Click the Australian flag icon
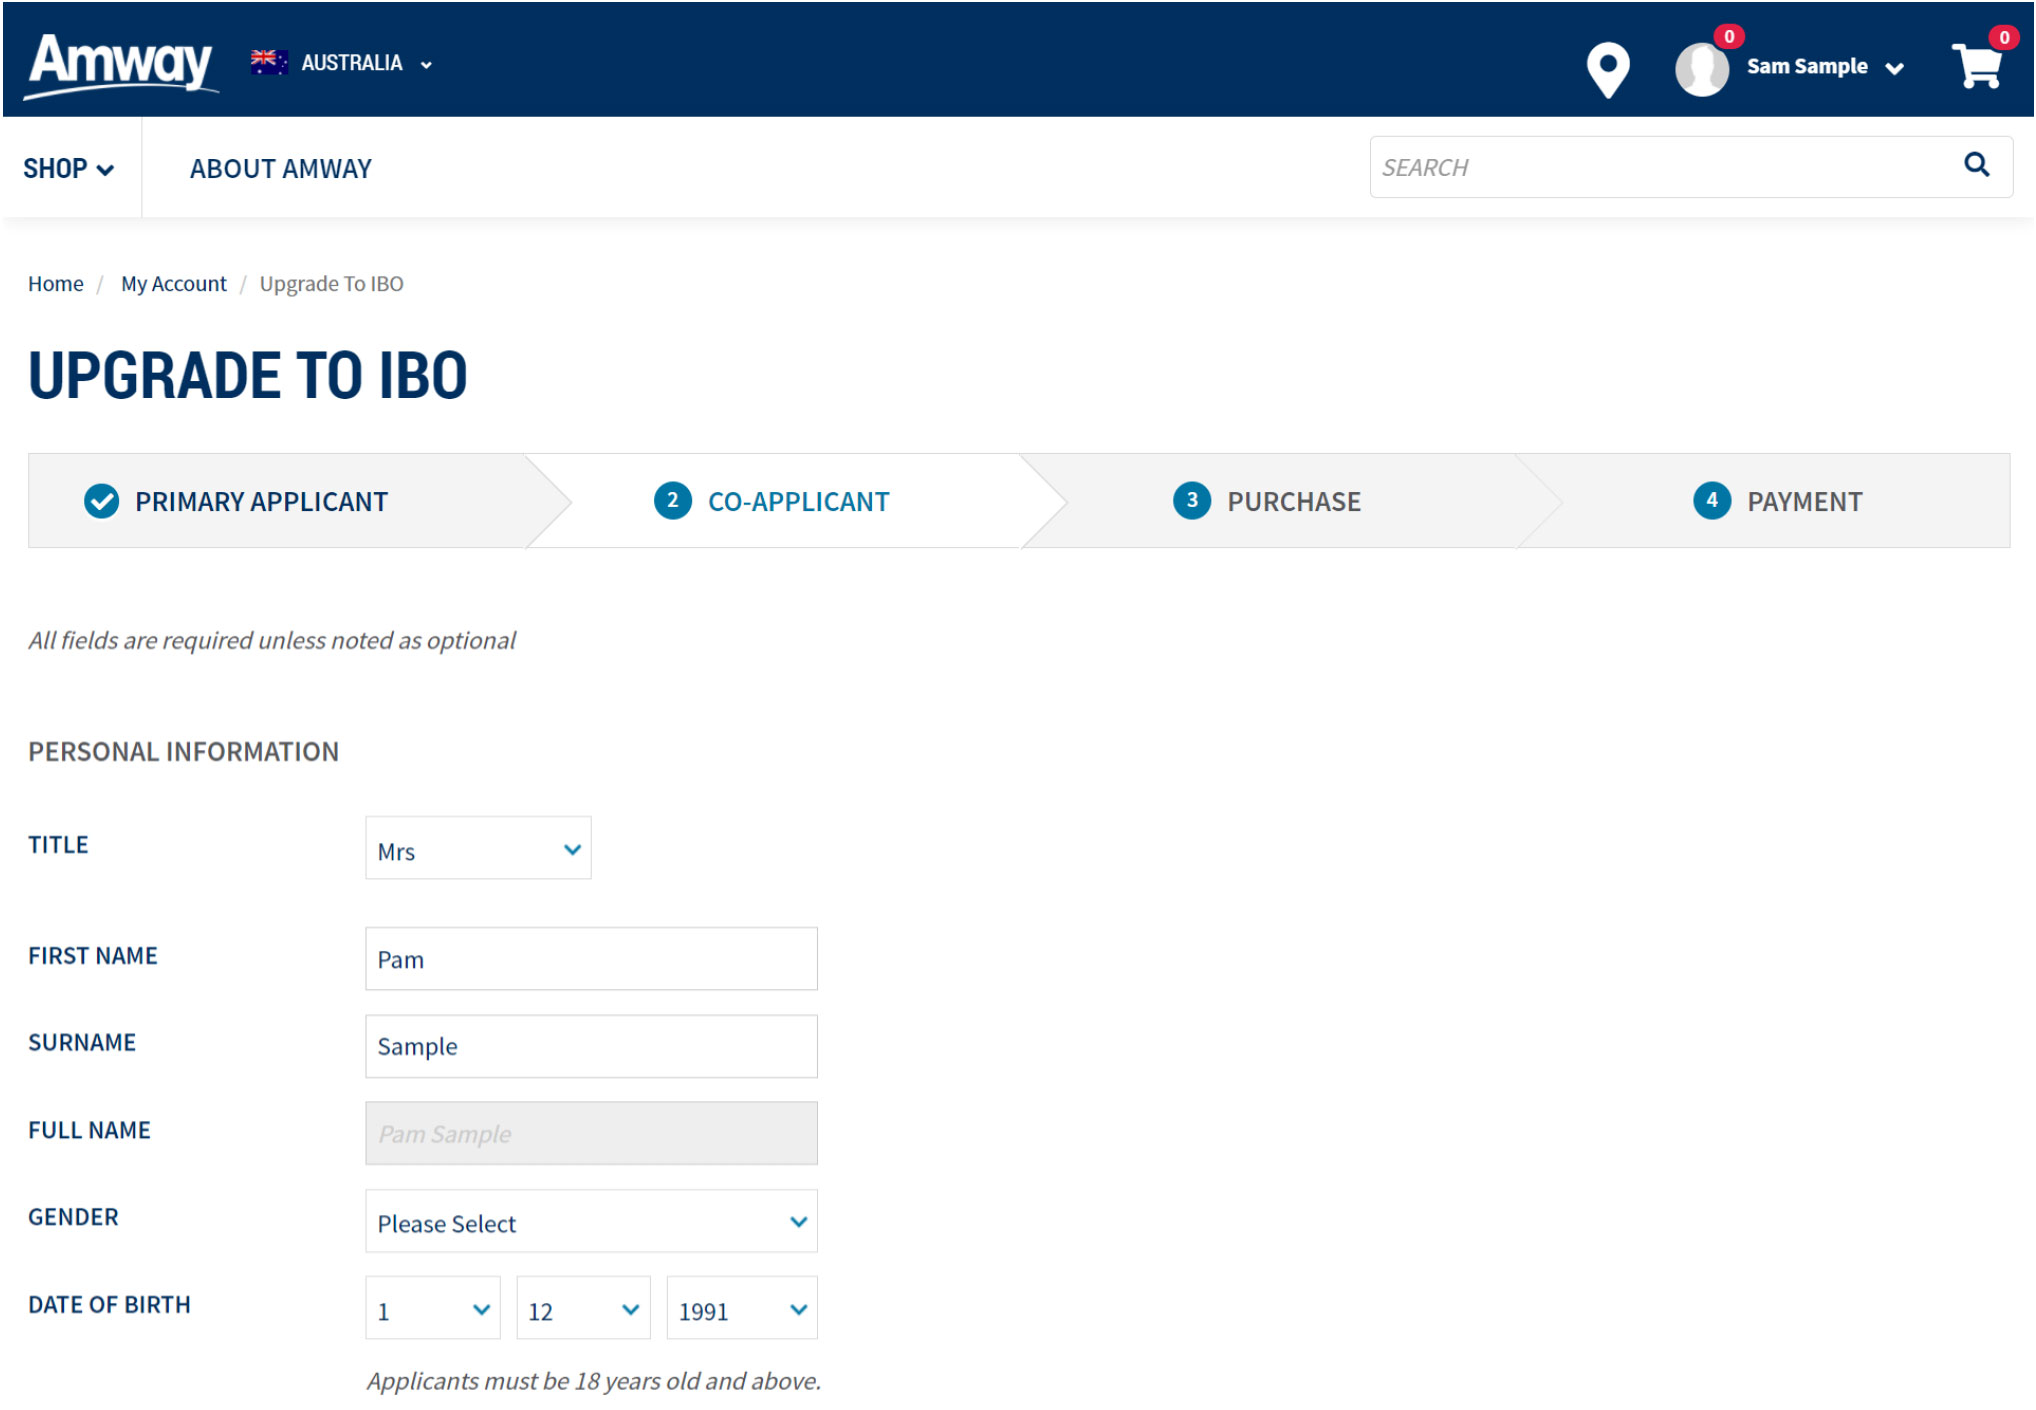This screenshot has width=2036, height=1410. tap(269, 62)
